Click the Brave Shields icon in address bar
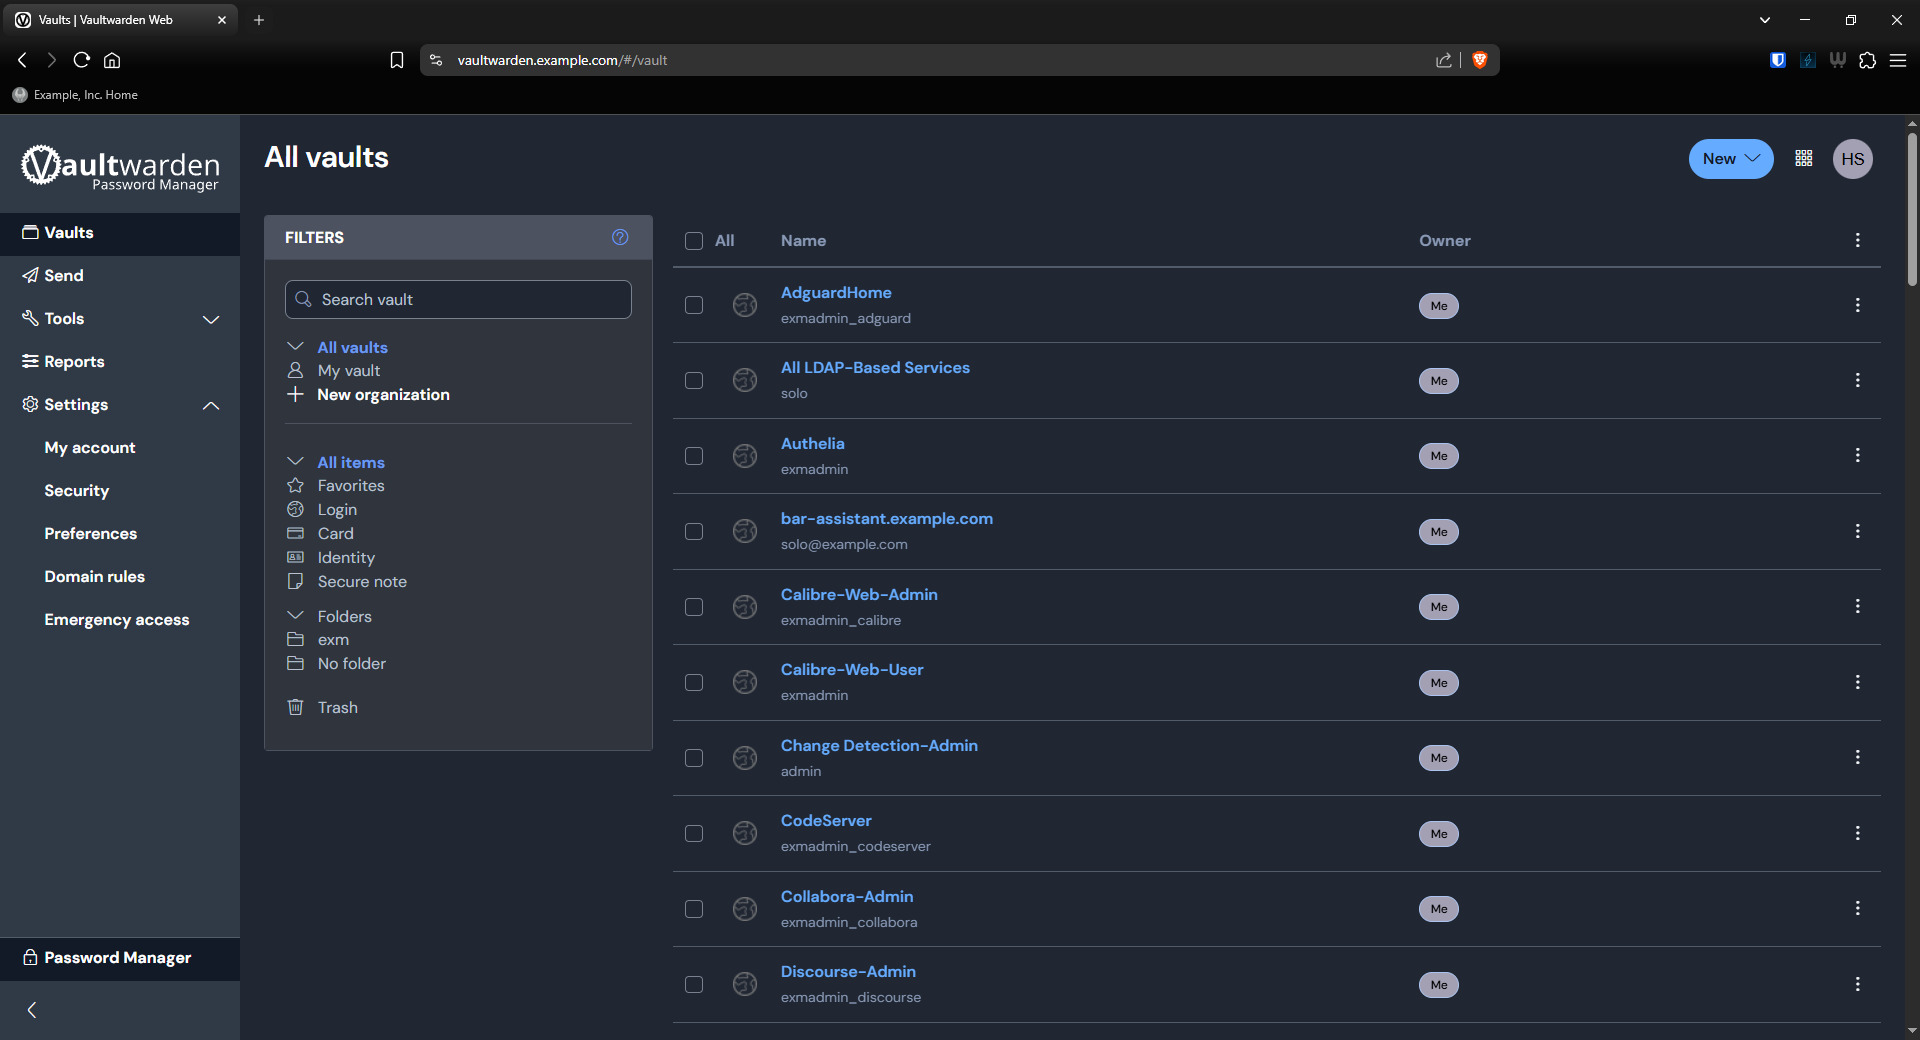This screenshot has width=1920, height=1040. (1480, 60)
